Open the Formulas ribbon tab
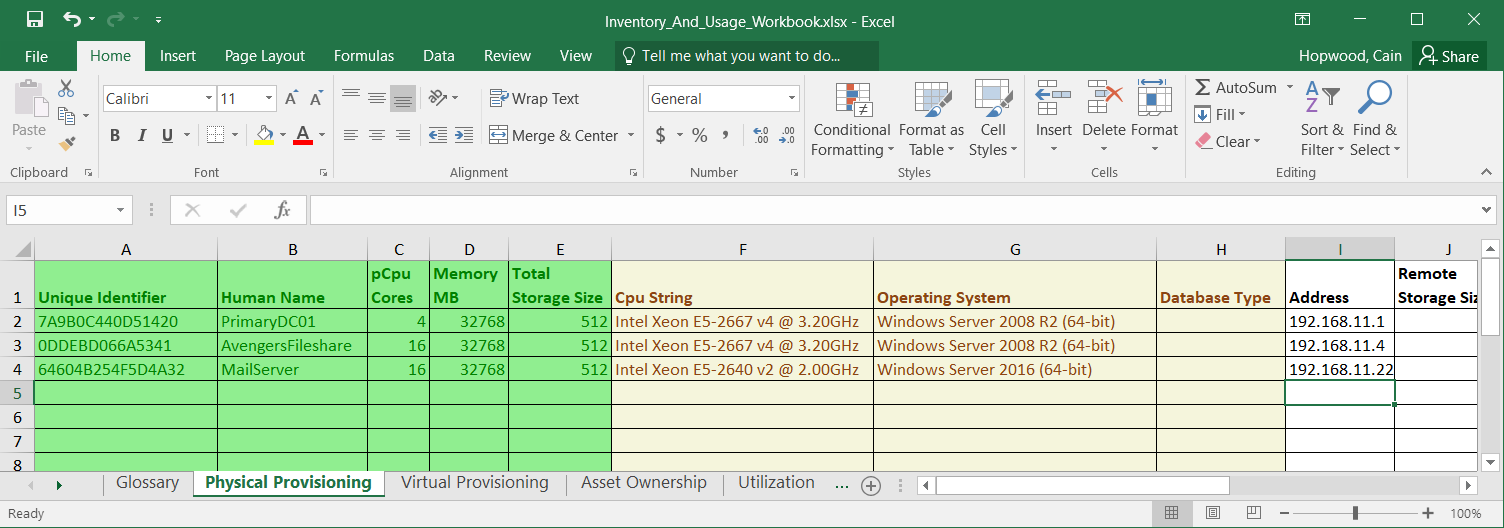 click(364, 56)
